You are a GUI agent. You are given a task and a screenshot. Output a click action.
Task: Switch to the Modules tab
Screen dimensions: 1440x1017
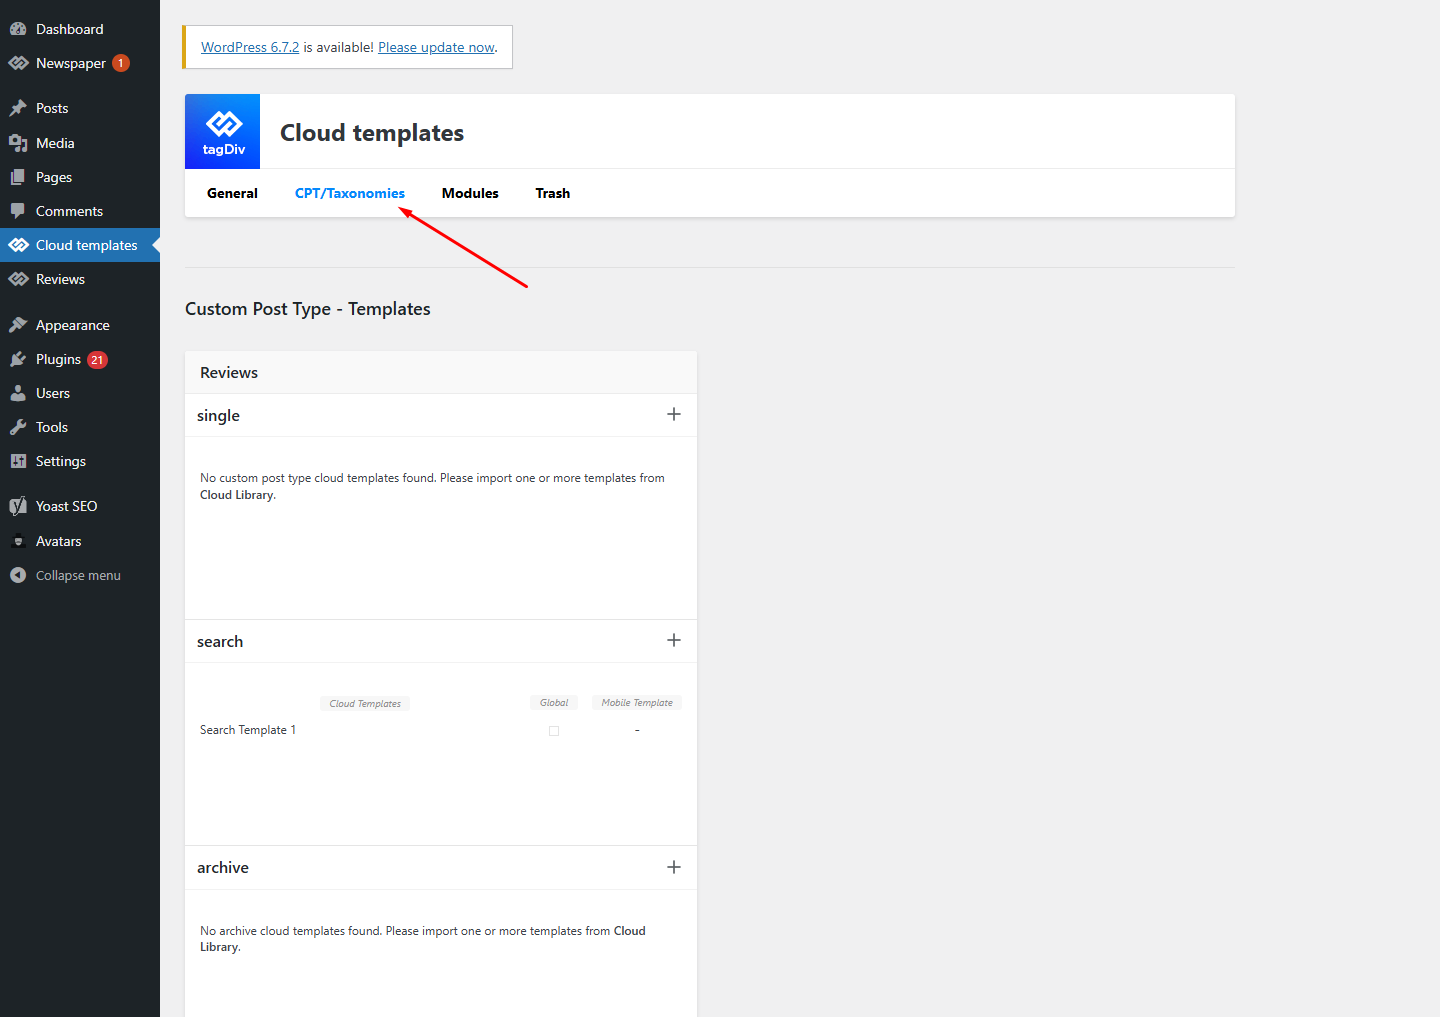click(470, 193)
